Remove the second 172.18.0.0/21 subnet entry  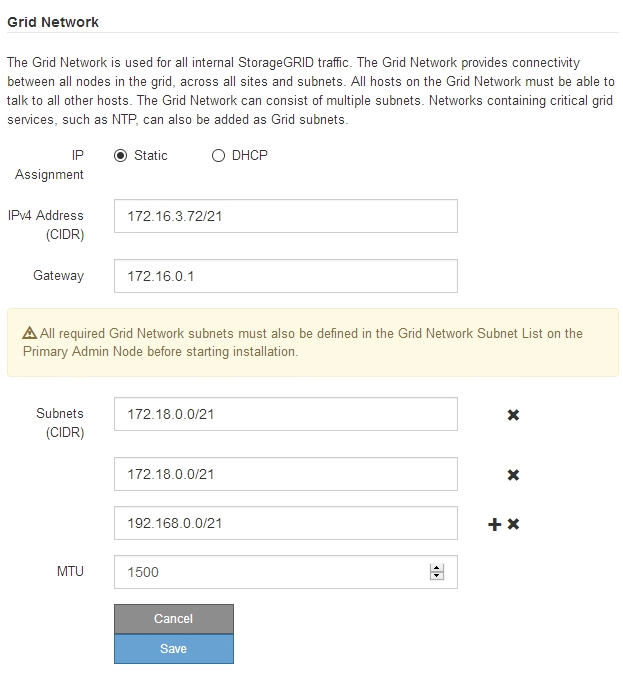(513, 475)
